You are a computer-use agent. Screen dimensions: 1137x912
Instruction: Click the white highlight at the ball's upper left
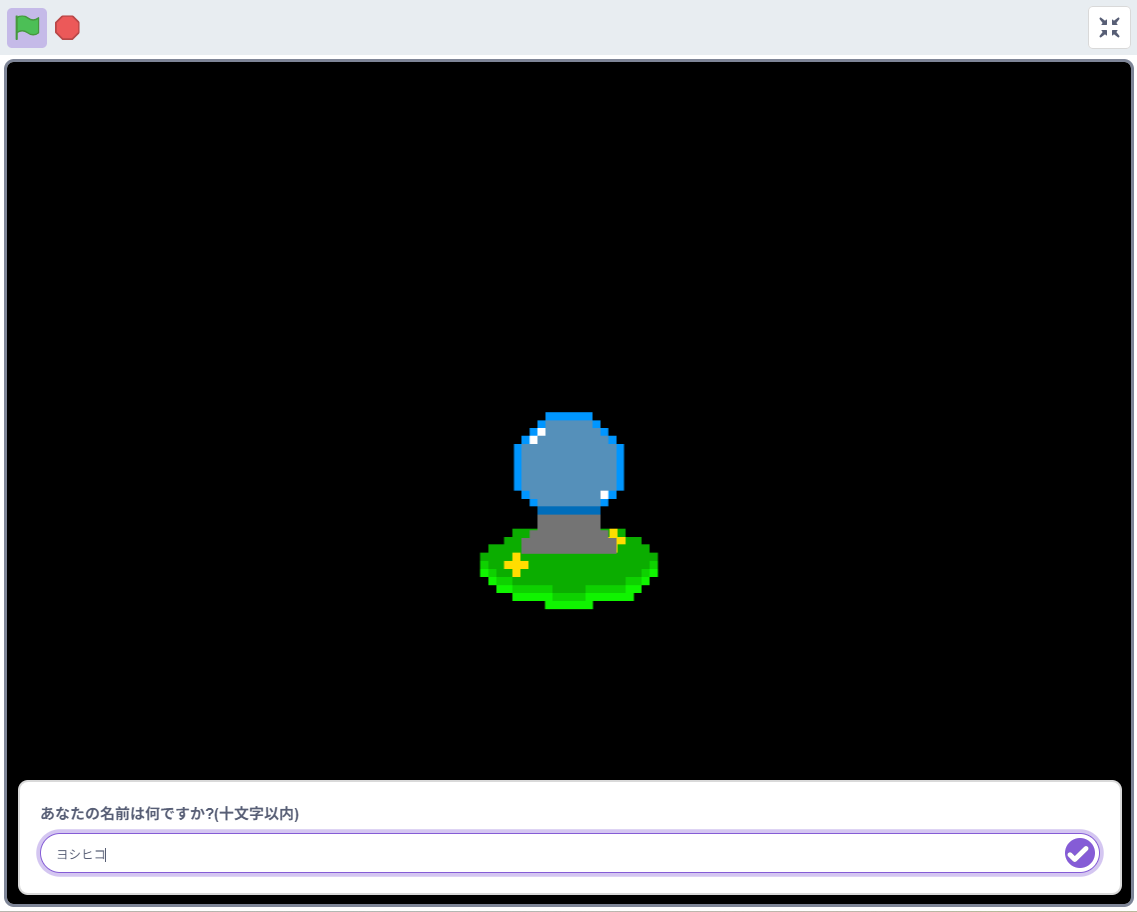(x=537, y=436)
